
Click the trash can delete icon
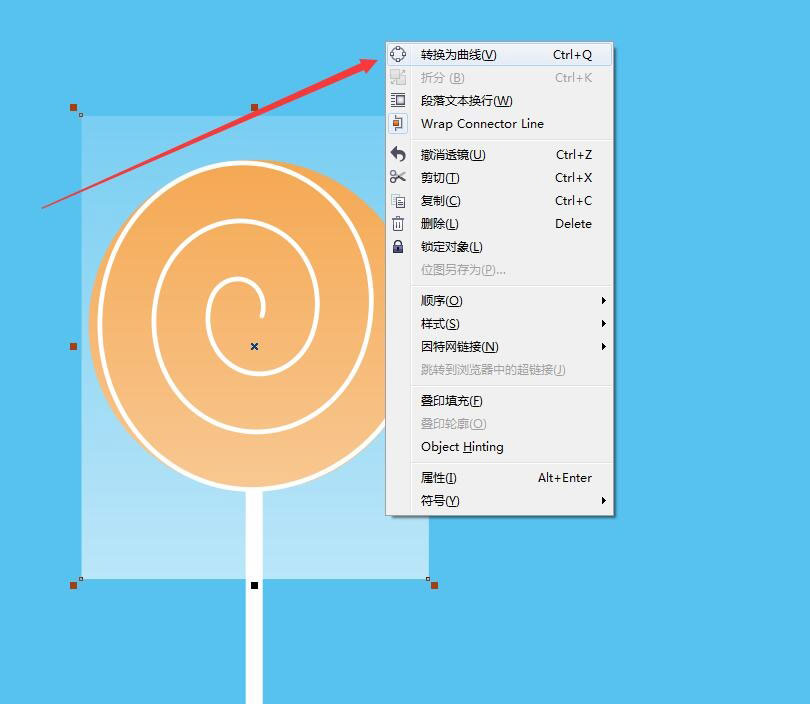[398, 224]
